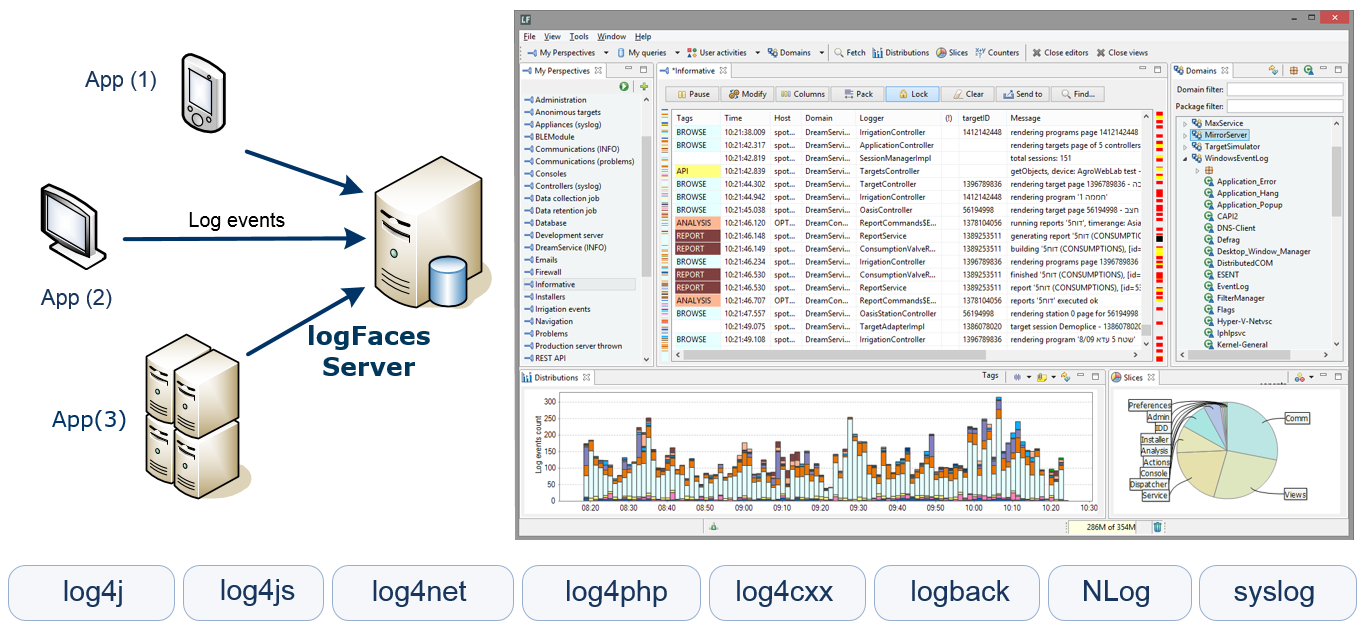Click the memory usage 286M of 354M indicator
Screen dimensions: 1364x629
click(x=1108, y=527)
